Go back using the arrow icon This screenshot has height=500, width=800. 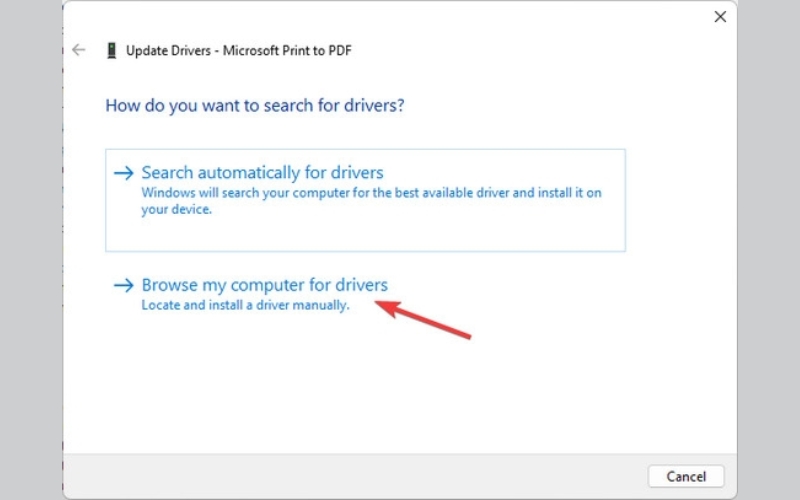pos(79,50)
